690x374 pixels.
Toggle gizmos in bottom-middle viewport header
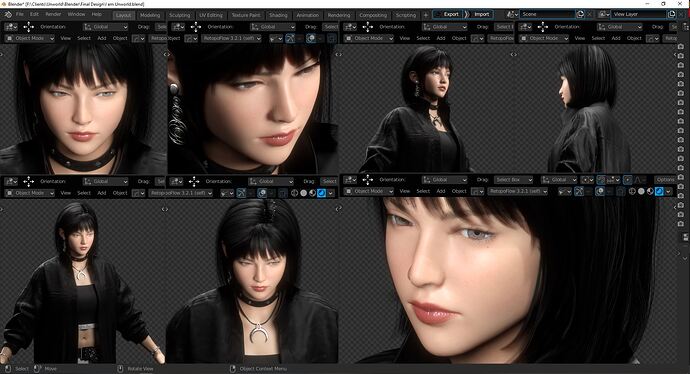(x=241, y=193)
